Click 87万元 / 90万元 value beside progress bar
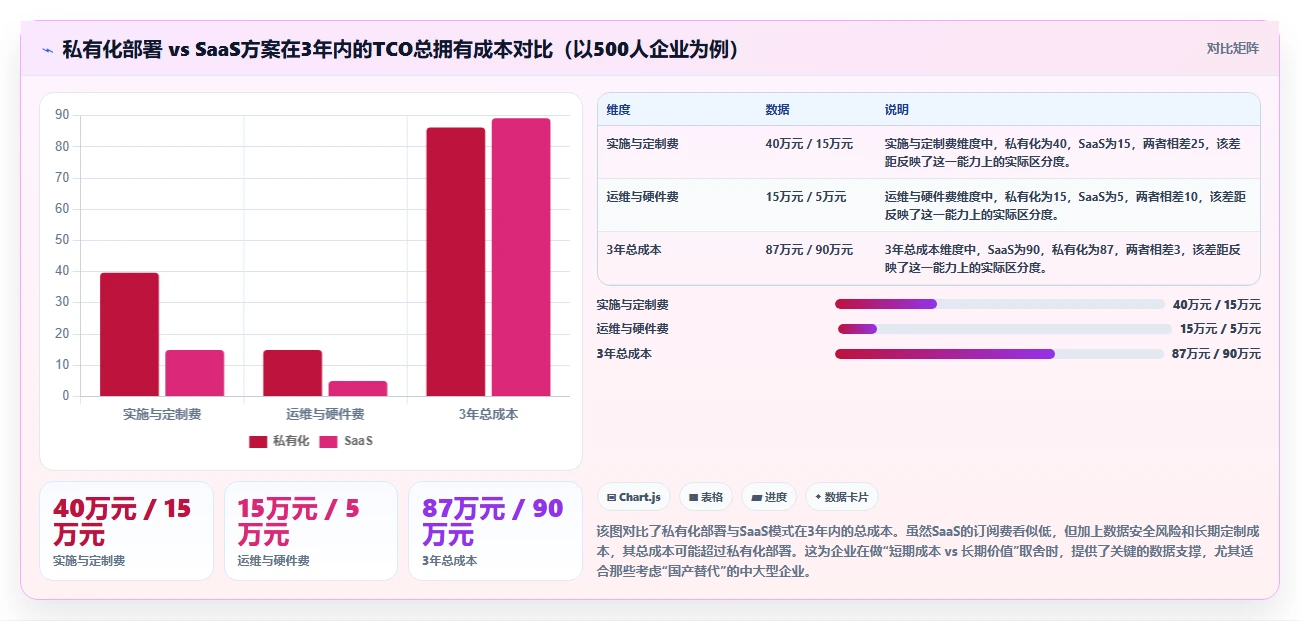This screenshot has width=1300, height=621. (1216, 354)
